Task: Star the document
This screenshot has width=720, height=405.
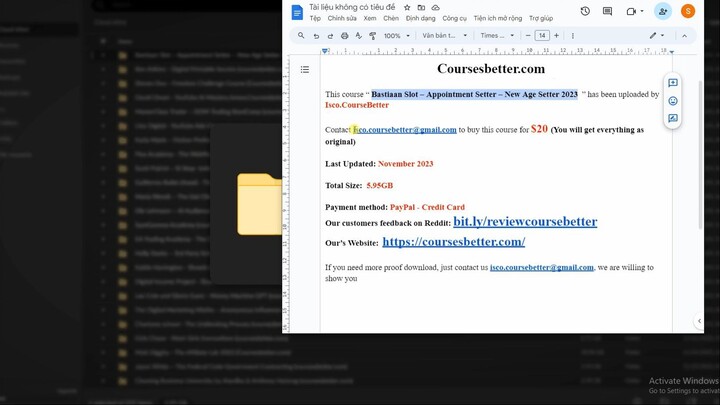Action: (407, 7)
